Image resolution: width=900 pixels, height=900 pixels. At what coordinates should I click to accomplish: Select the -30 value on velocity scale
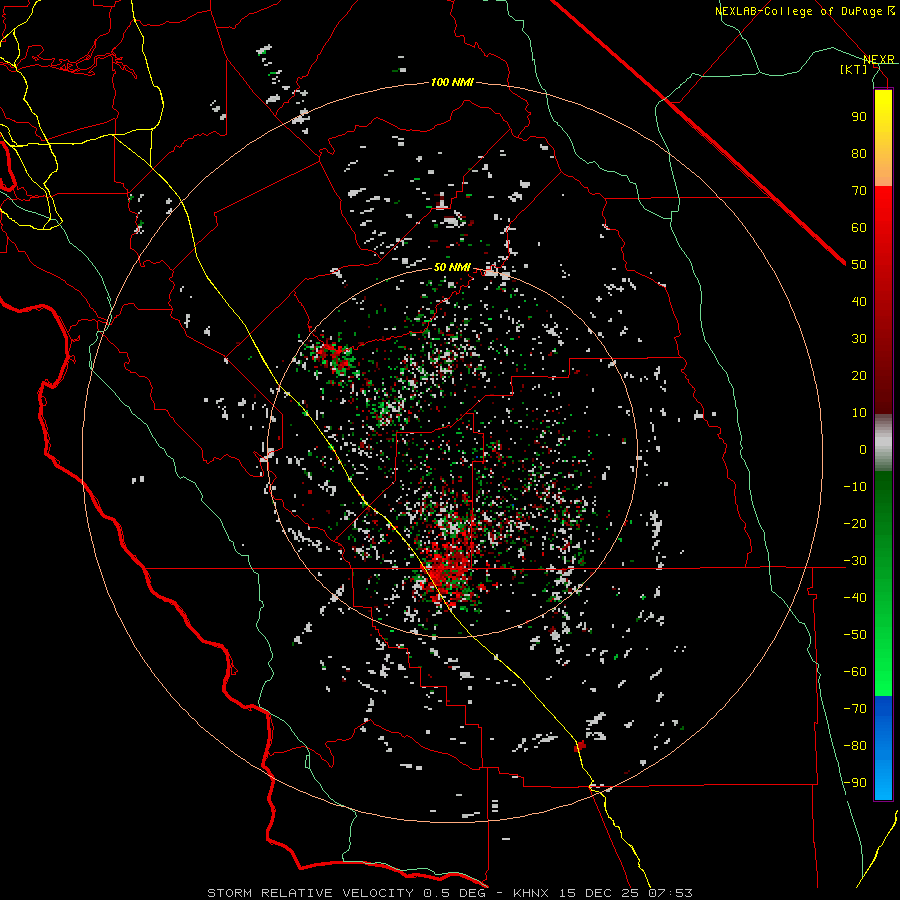click(855, 560)
